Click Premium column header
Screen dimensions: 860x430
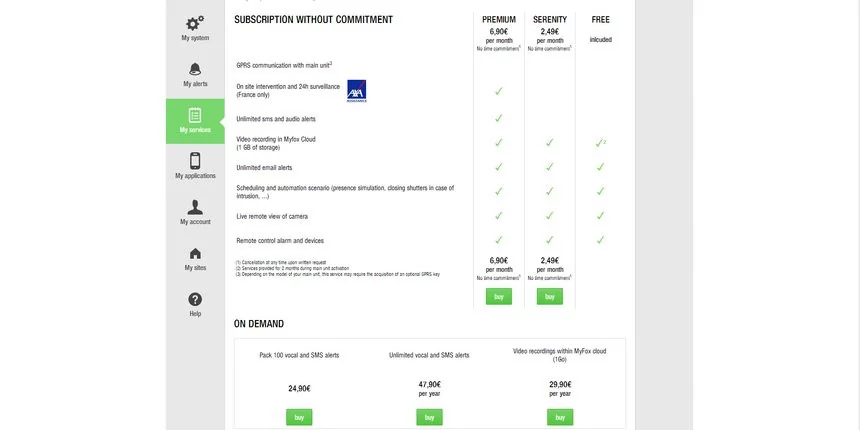pos(499,20)
